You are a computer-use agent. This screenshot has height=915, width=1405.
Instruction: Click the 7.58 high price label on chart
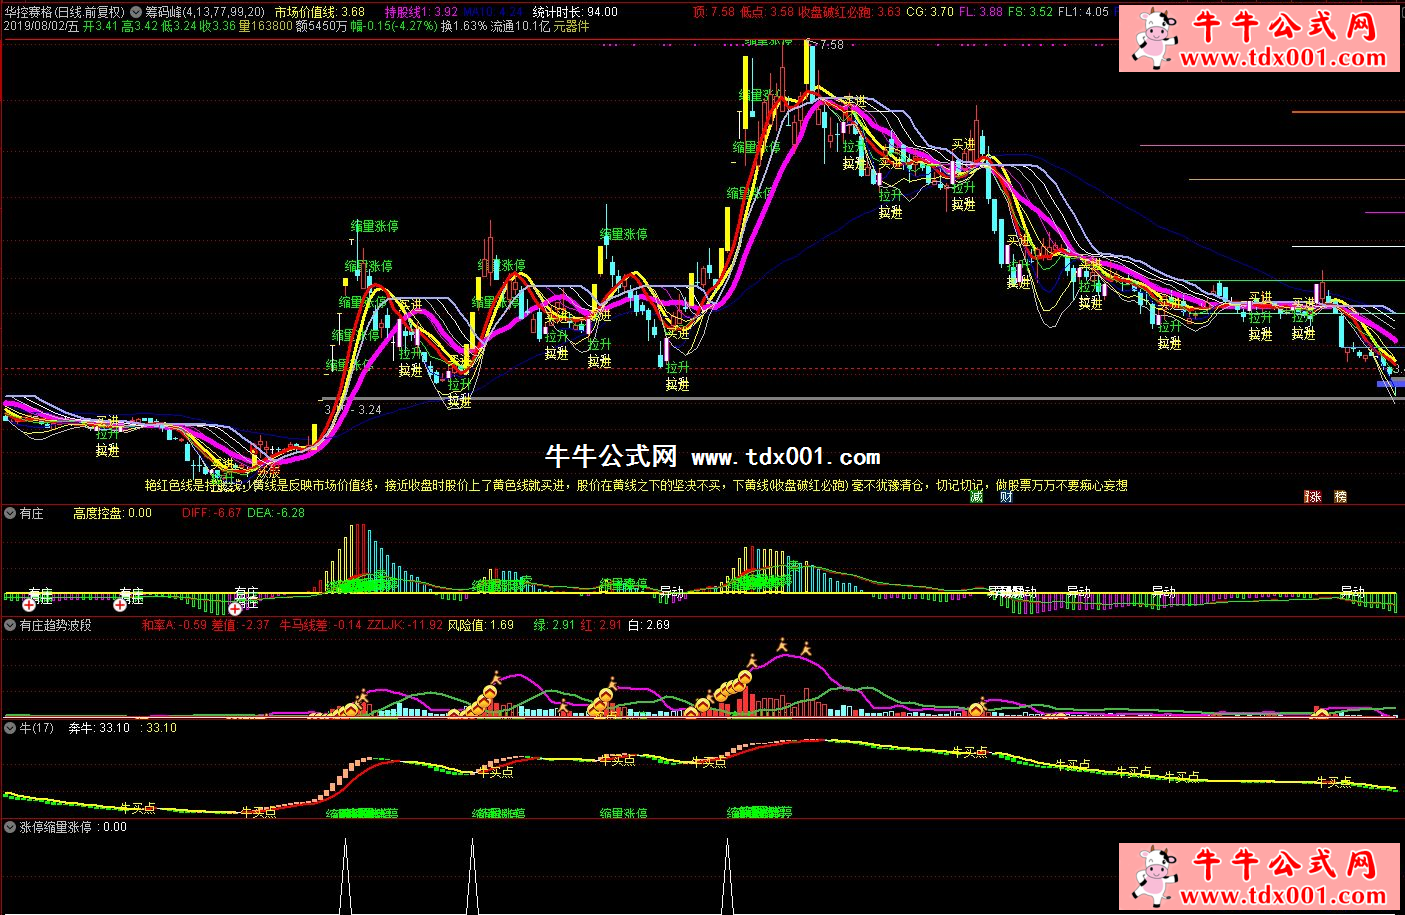(x=831, y=45)
